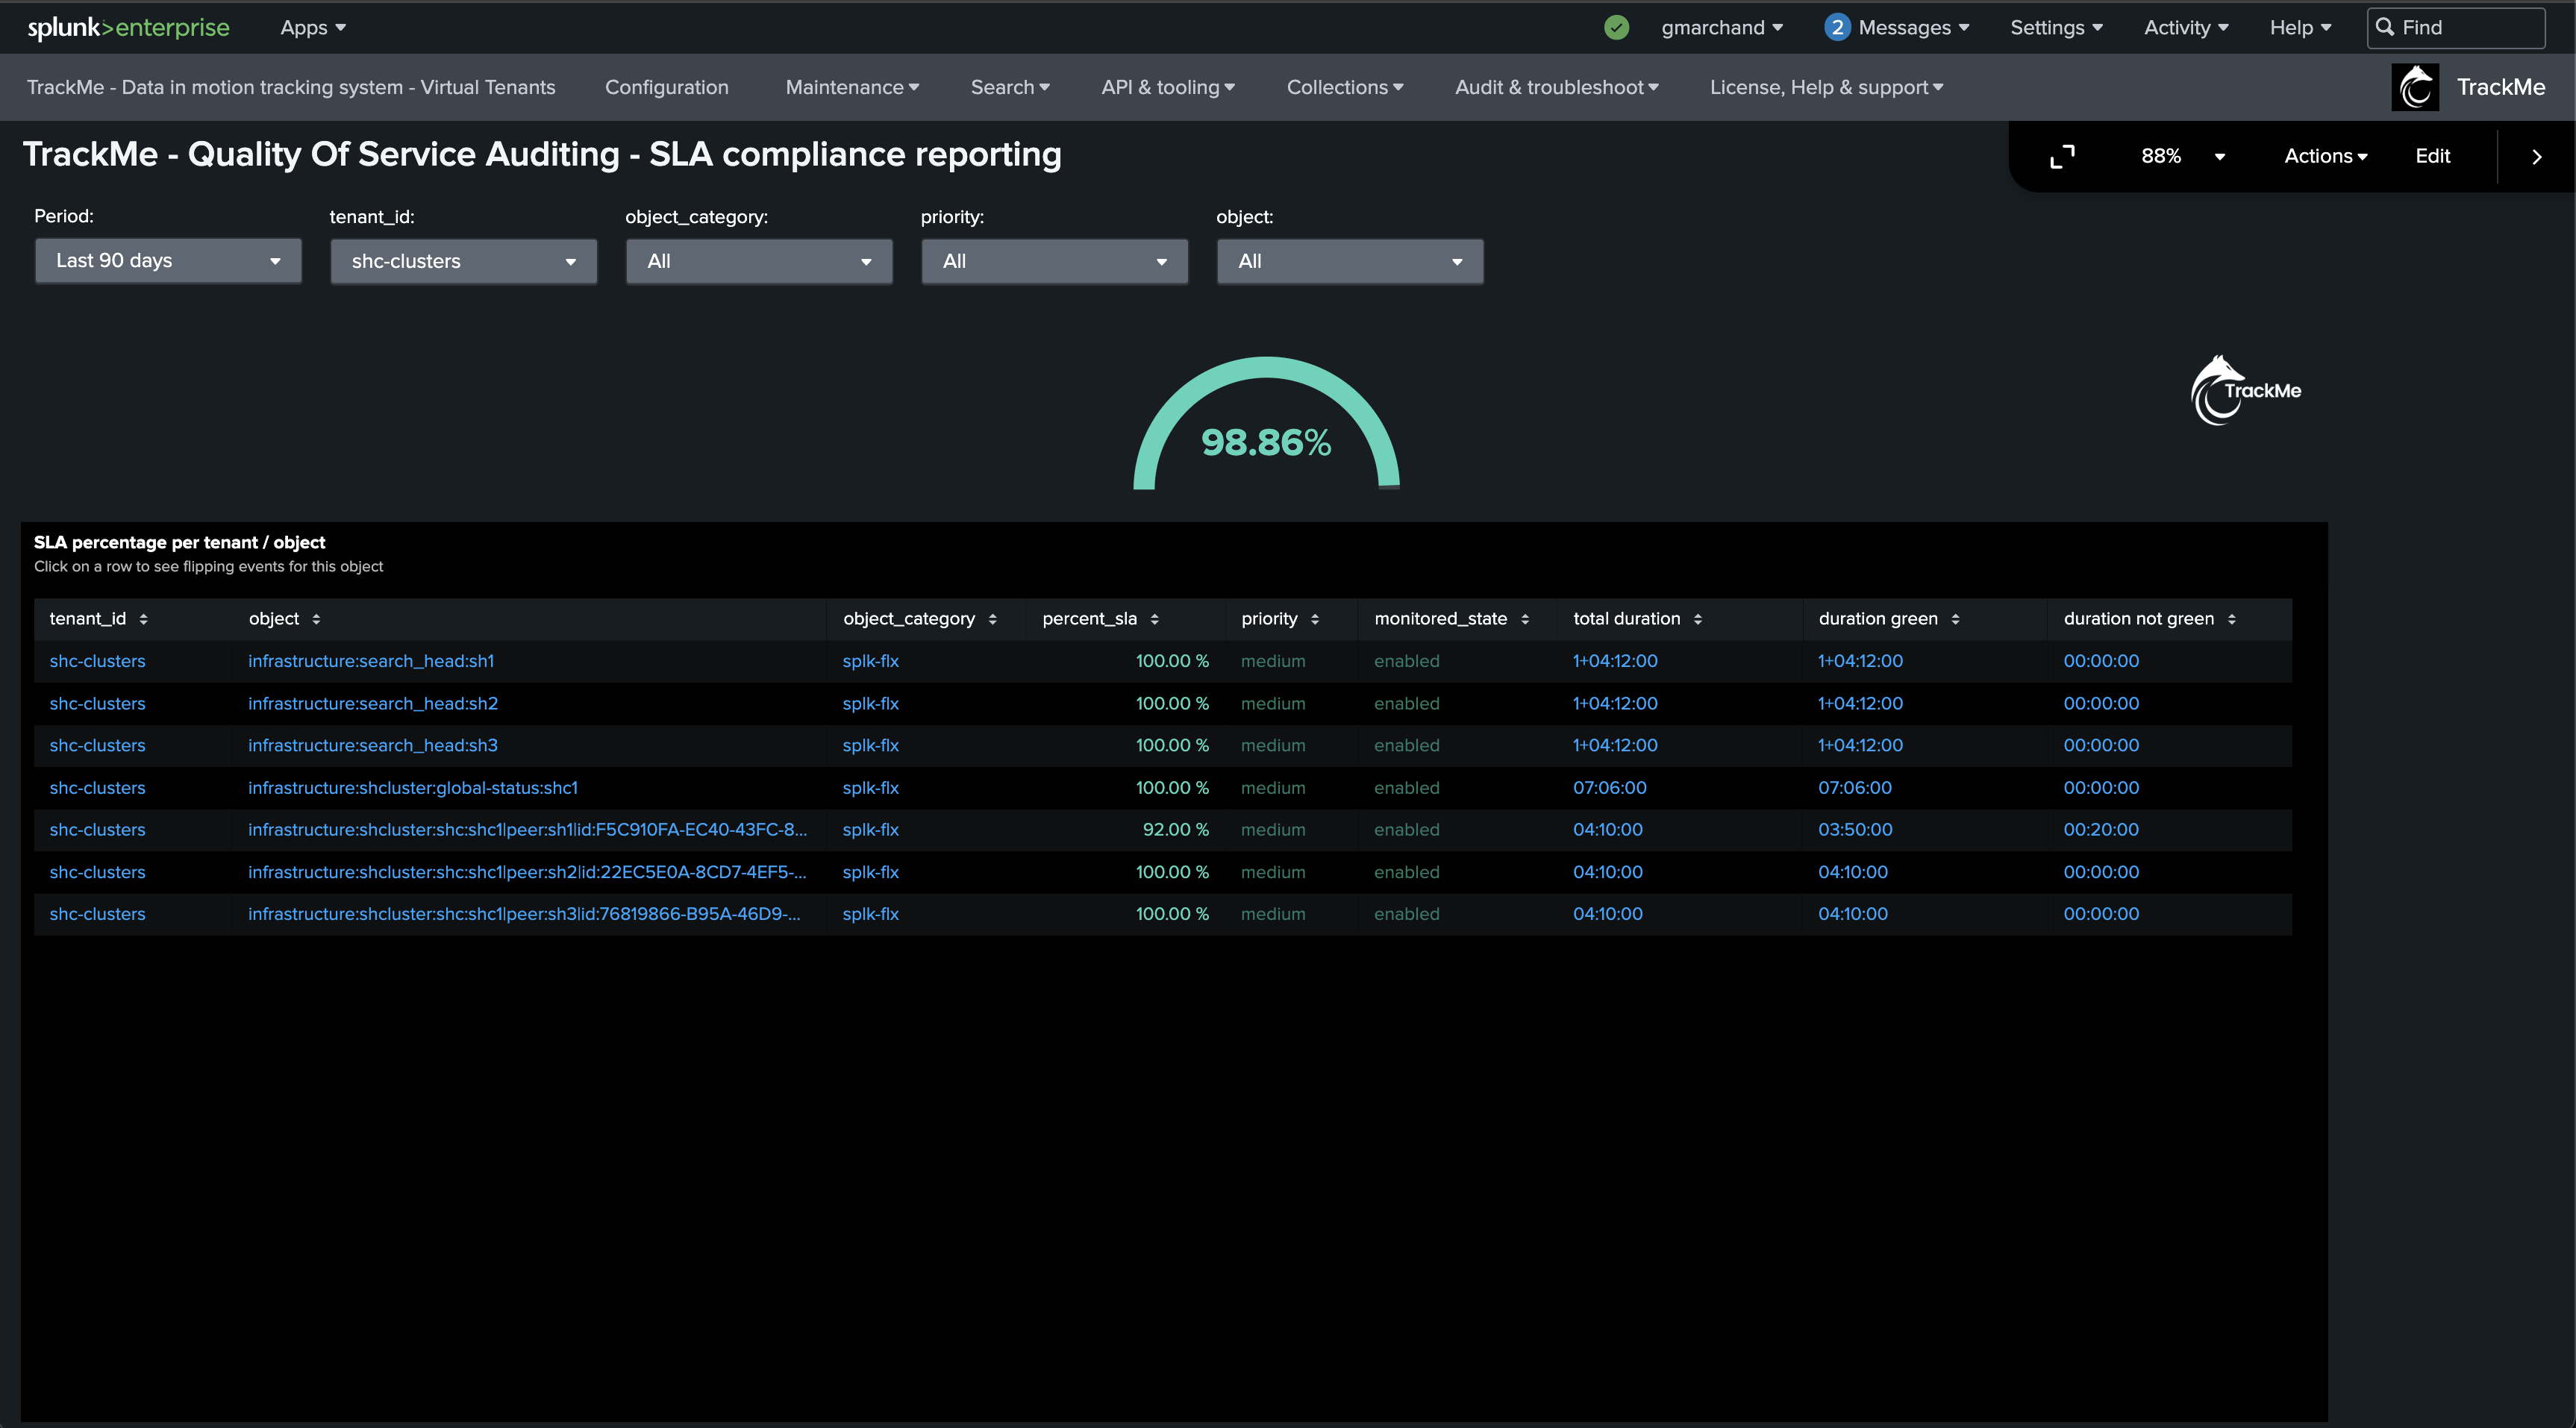Screen dimensions: 2576x1428
Task: Open the Messages menu
Action: [1913, 28]
